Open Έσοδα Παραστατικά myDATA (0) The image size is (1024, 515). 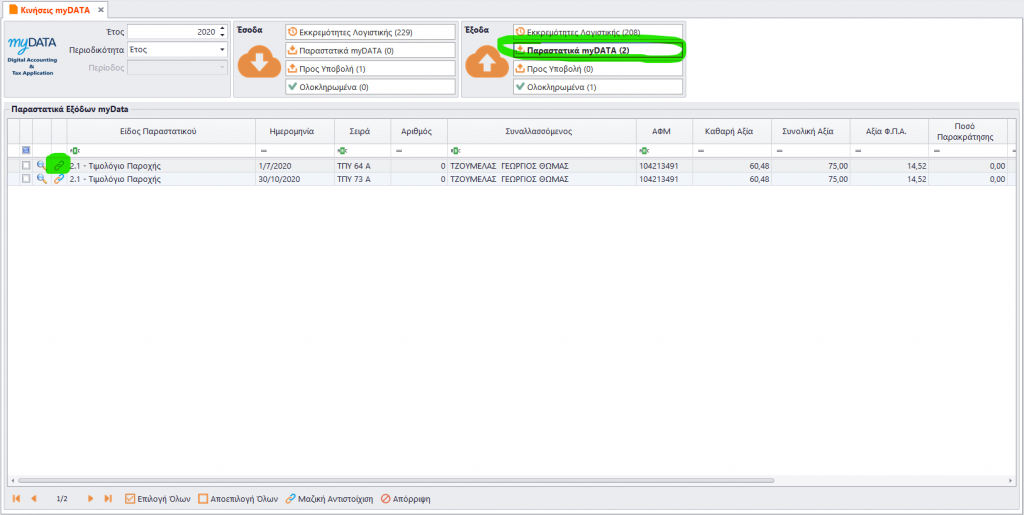point(370,50)
